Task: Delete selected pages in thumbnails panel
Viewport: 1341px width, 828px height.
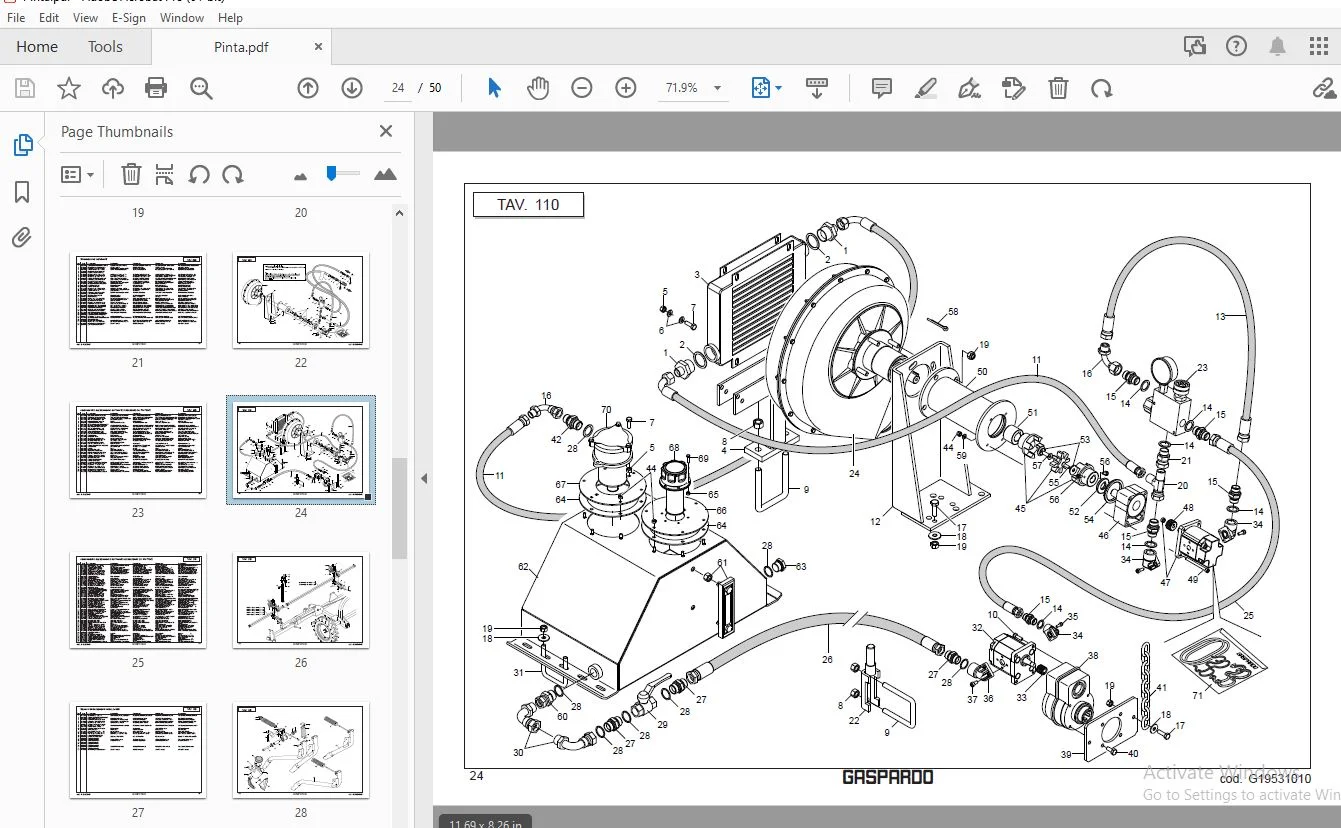Action: click(131, 174)
